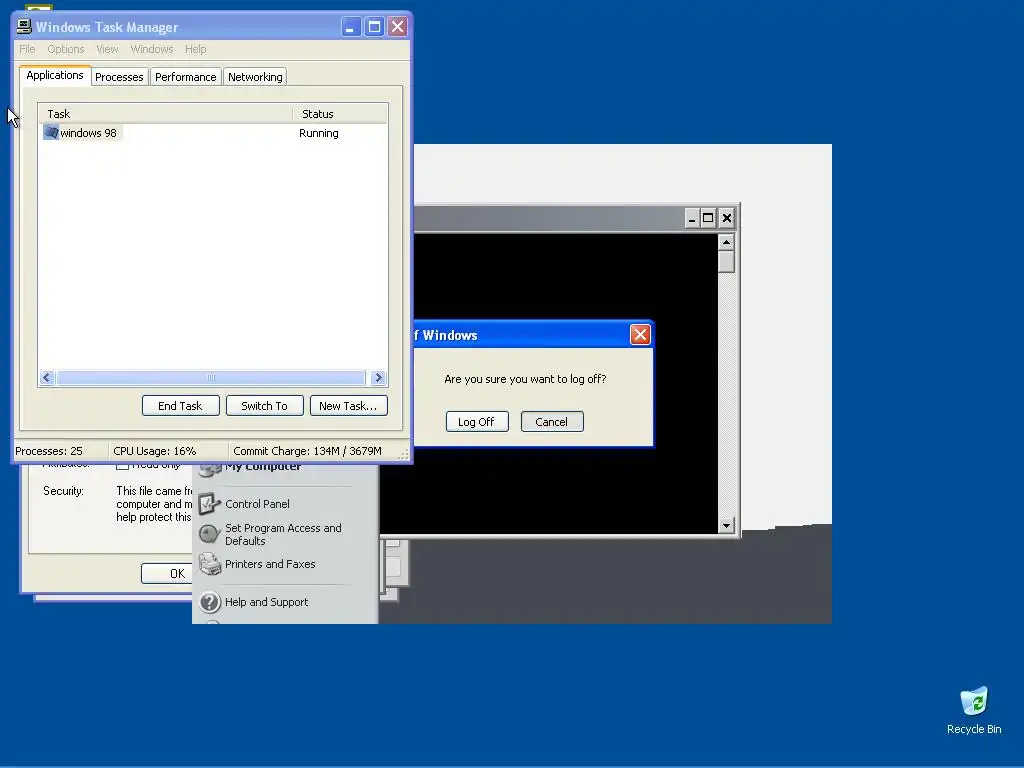Click the console window vertical scroll thumb

click(726, 261)
